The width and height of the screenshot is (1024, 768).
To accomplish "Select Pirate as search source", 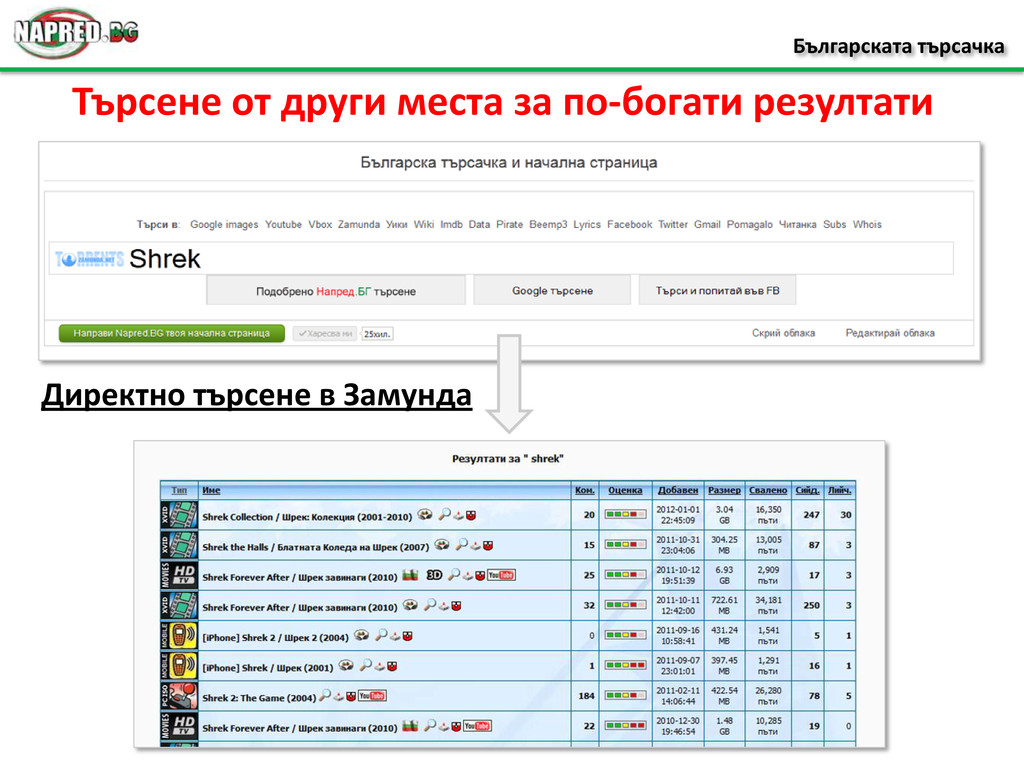I will (x=509, y=225).
